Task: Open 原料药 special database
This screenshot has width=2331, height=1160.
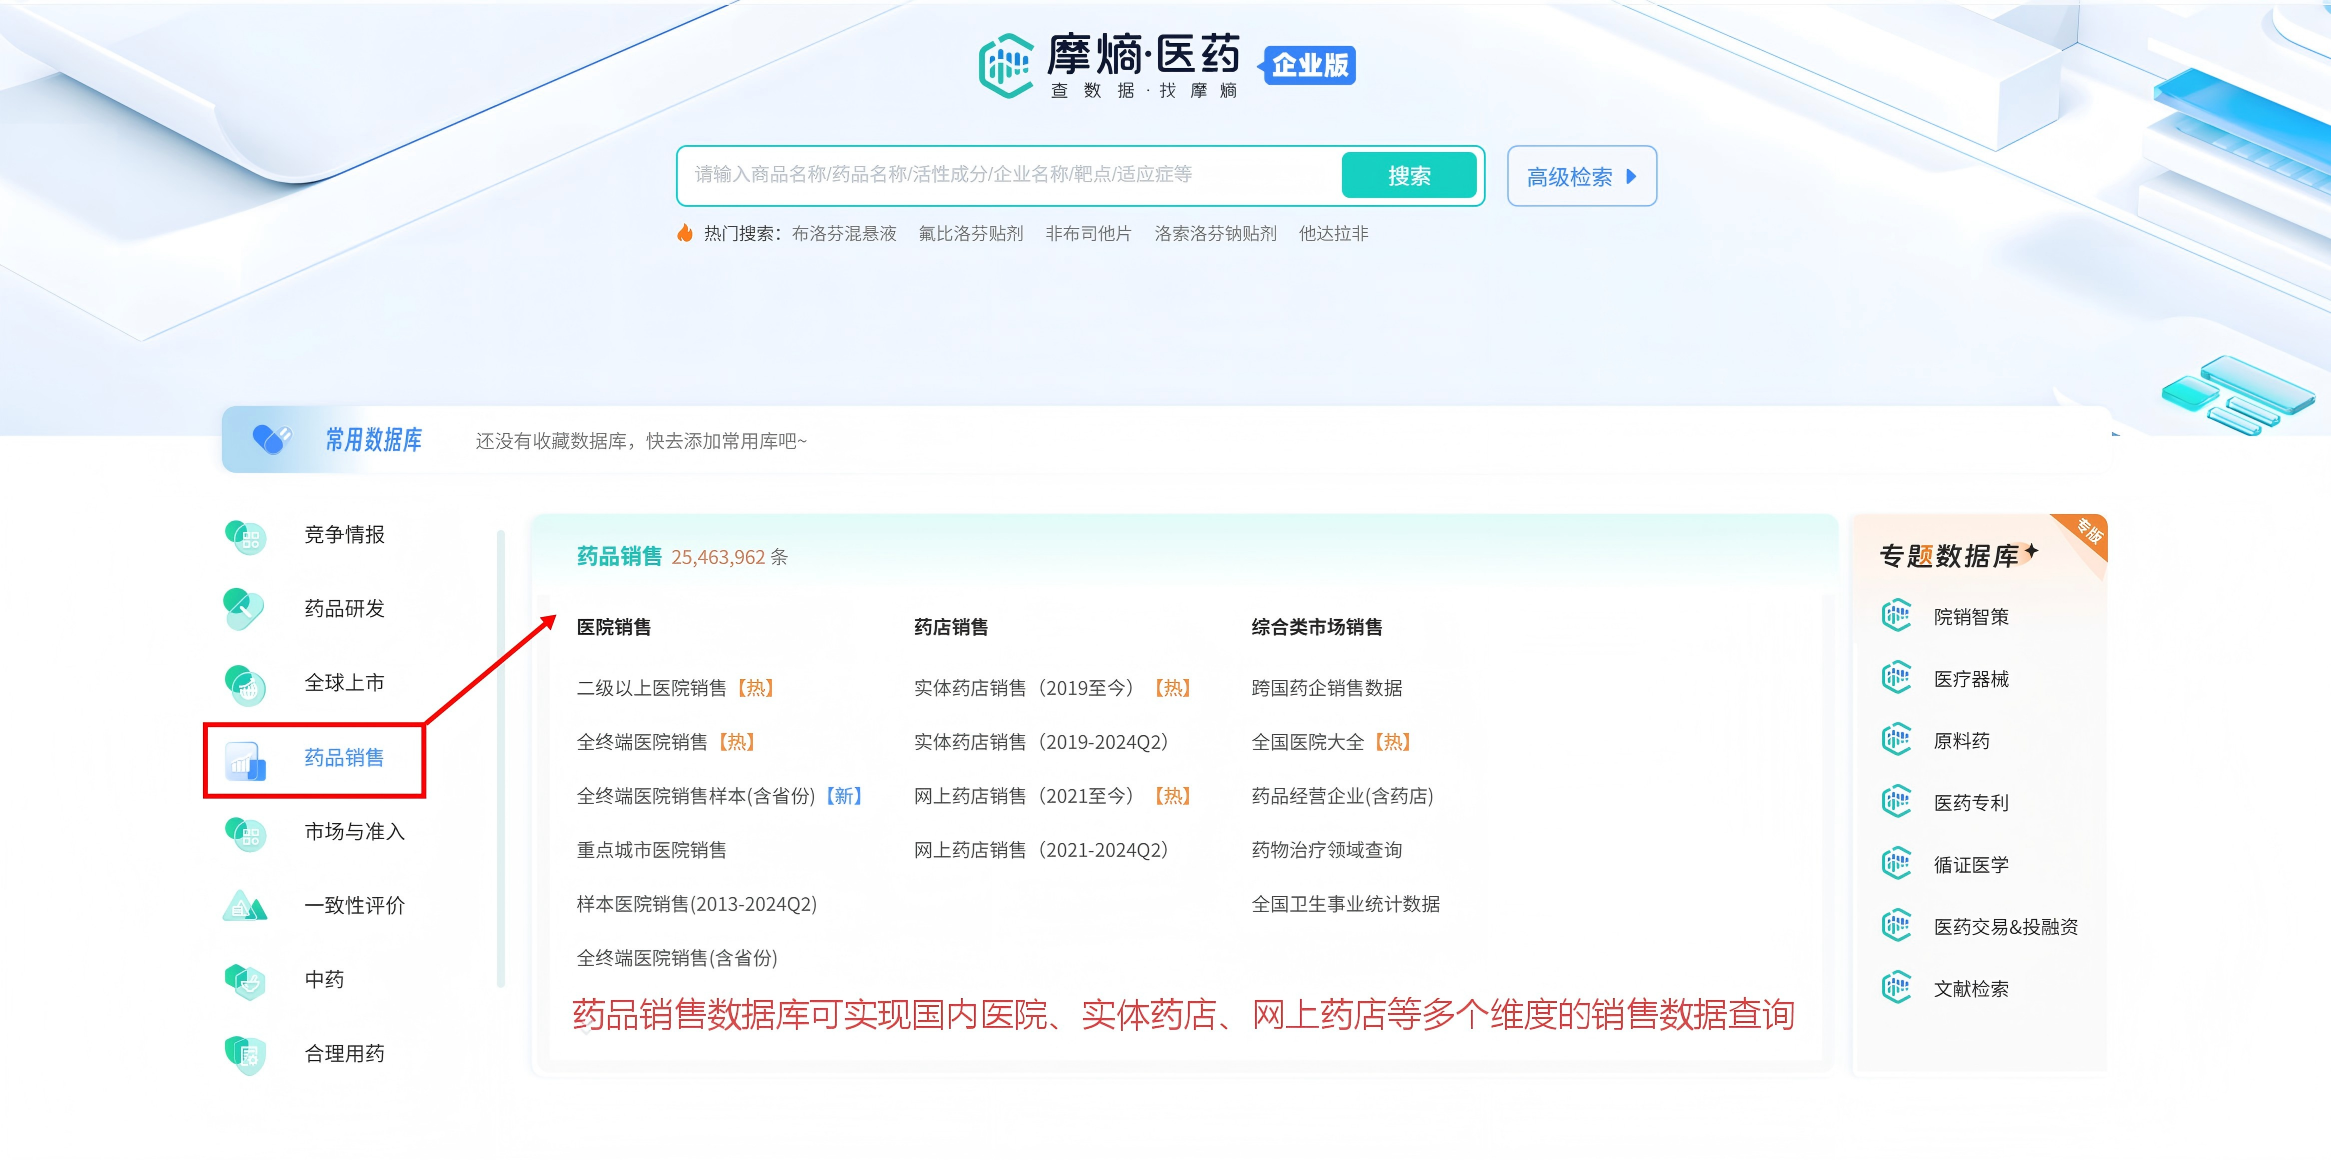Action: tap(1962, 741)
